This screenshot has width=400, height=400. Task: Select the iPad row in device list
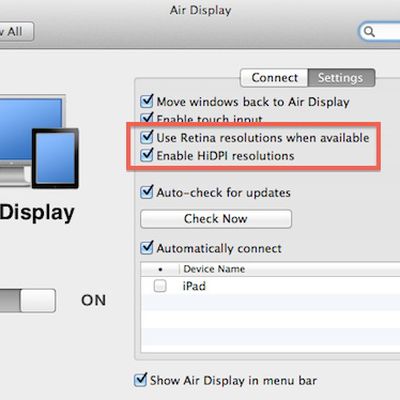270,286
